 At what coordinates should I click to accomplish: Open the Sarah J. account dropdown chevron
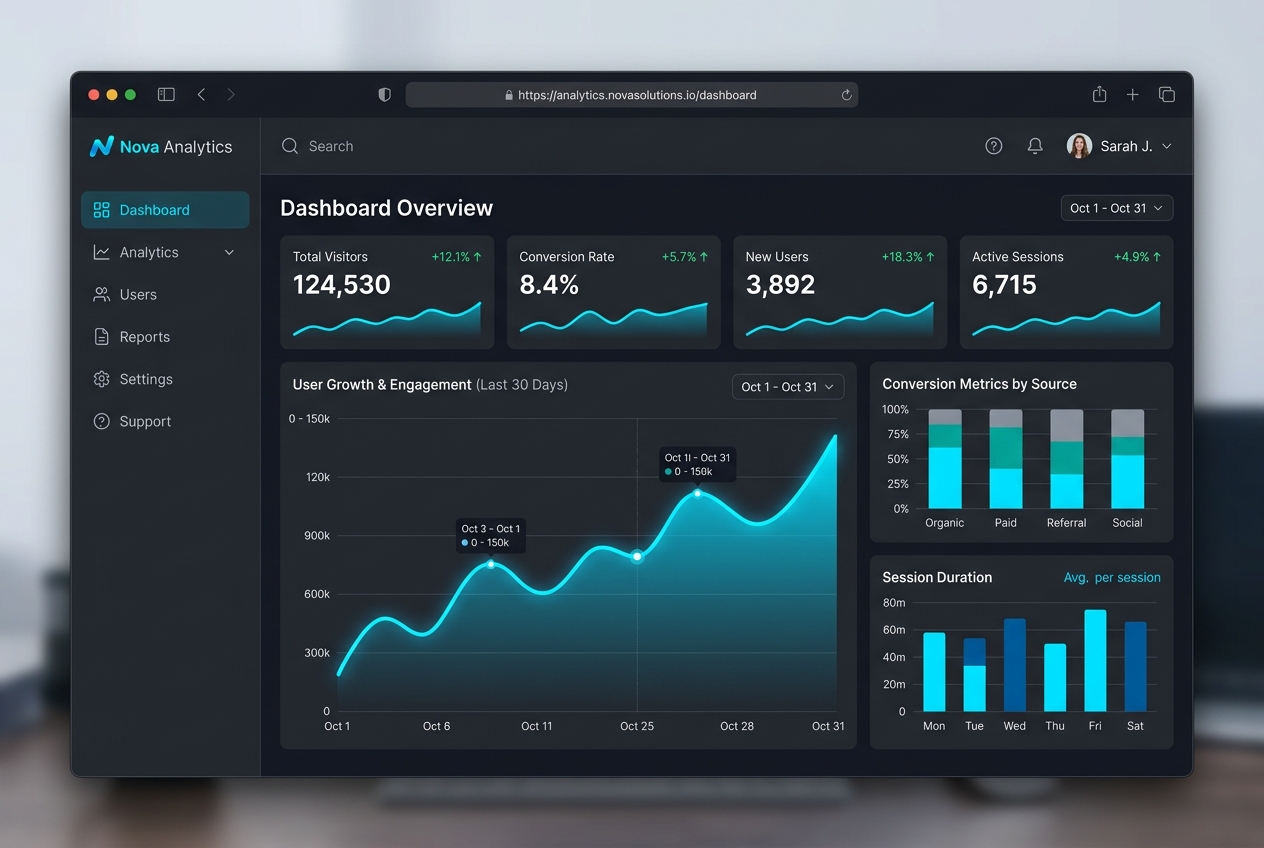coord(1166,146)
